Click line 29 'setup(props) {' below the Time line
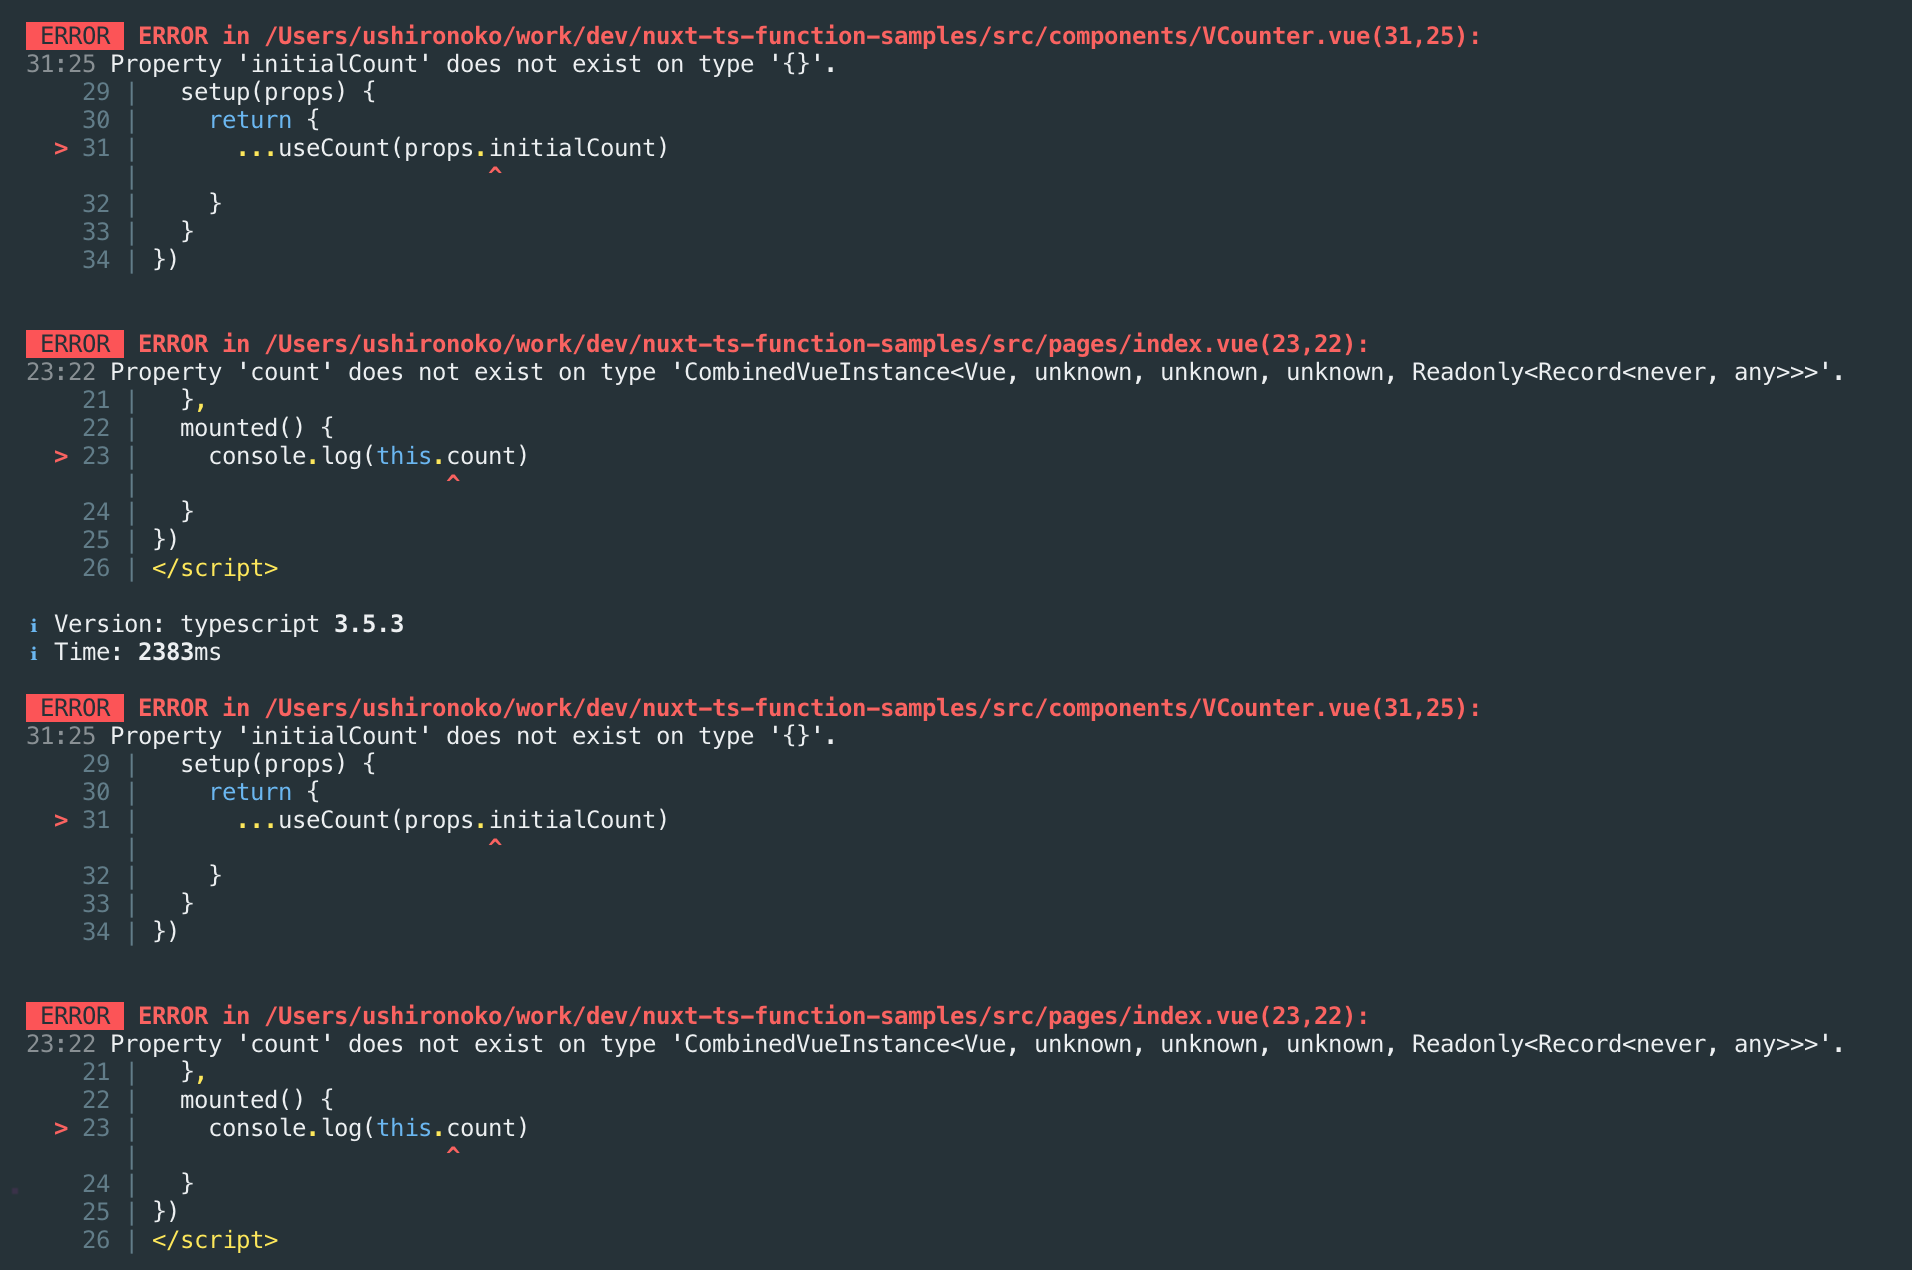Image resolution: width=1912 pixels, height=1270 pixels. tap(278, 764)
